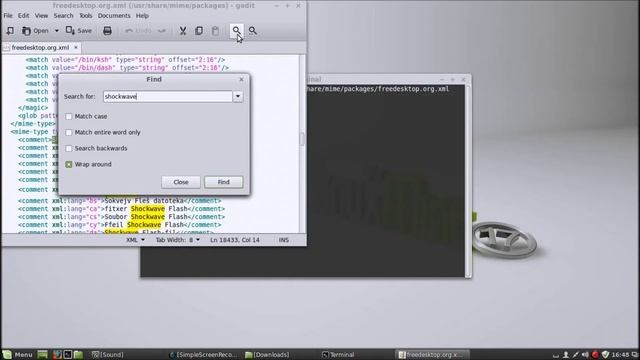Click the Shockwave highlight in the "ca" comment line

tap(147, 209)
